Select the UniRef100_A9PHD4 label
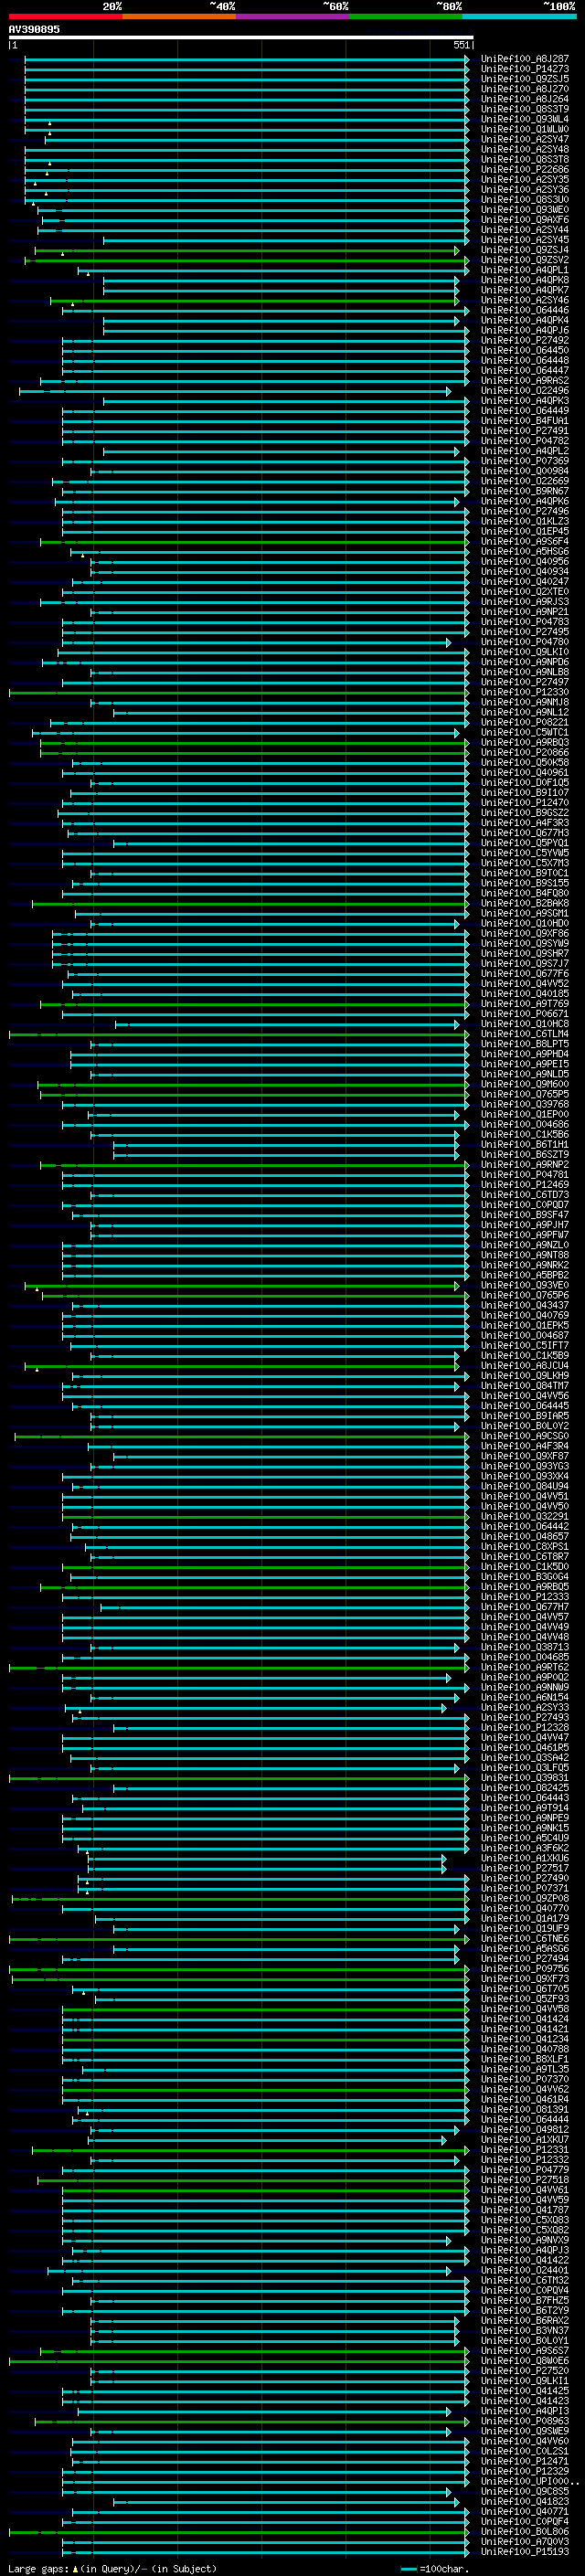585x2576 pixels. click(525, 1054)
